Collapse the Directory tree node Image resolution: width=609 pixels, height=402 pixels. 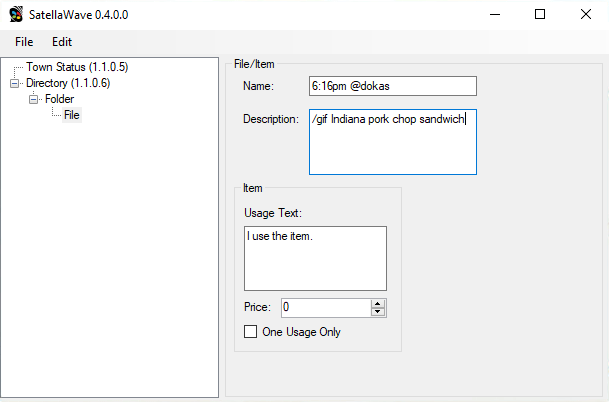(14, 83)
